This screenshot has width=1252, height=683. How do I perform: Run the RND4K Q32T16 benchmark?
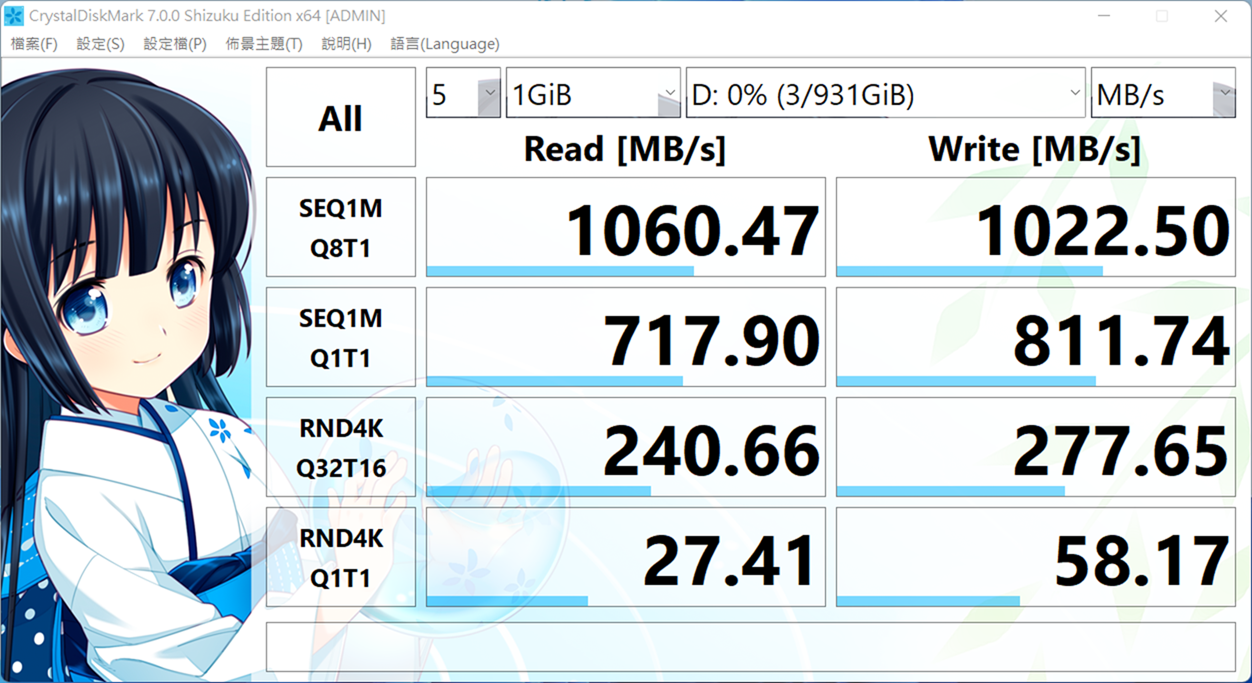point(340,447)
